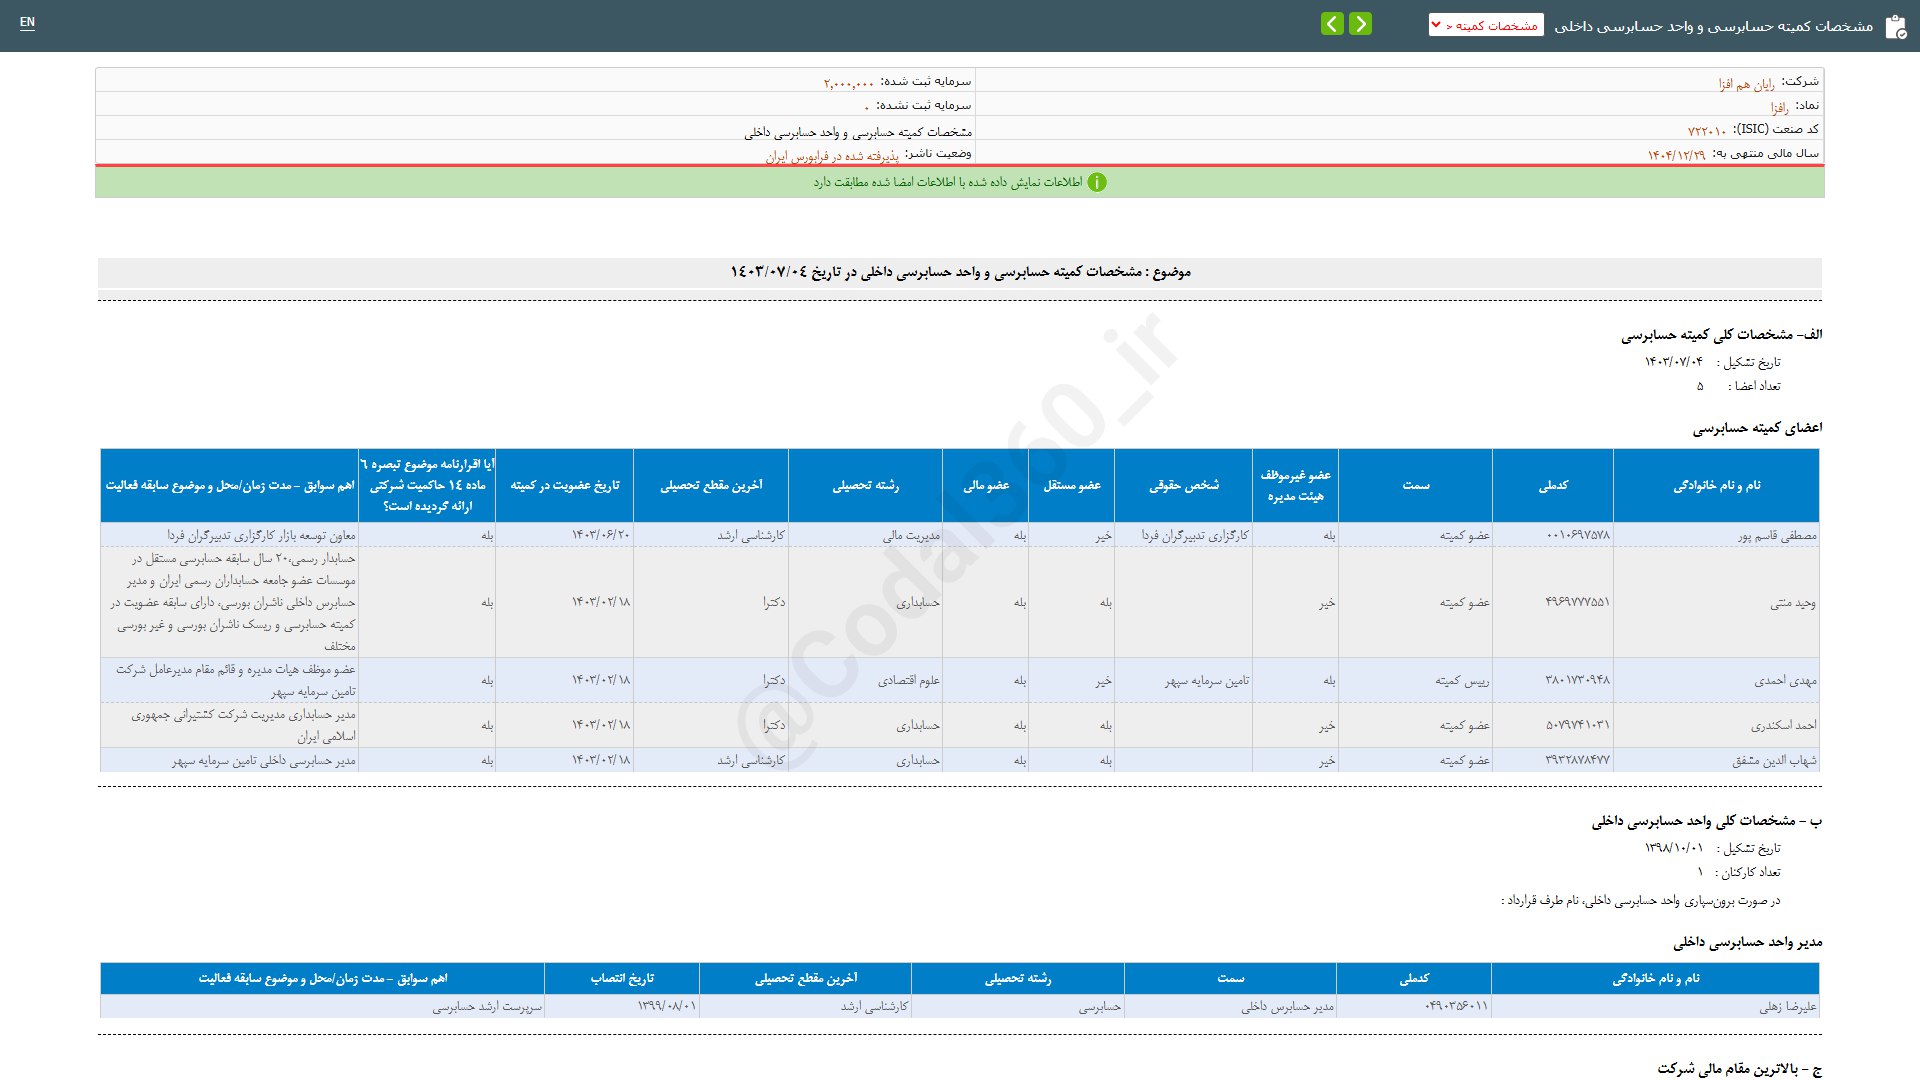Click the green message bar about signed information
Viewport: 1920px width, 1080px height.
click(x=947, y=182)
